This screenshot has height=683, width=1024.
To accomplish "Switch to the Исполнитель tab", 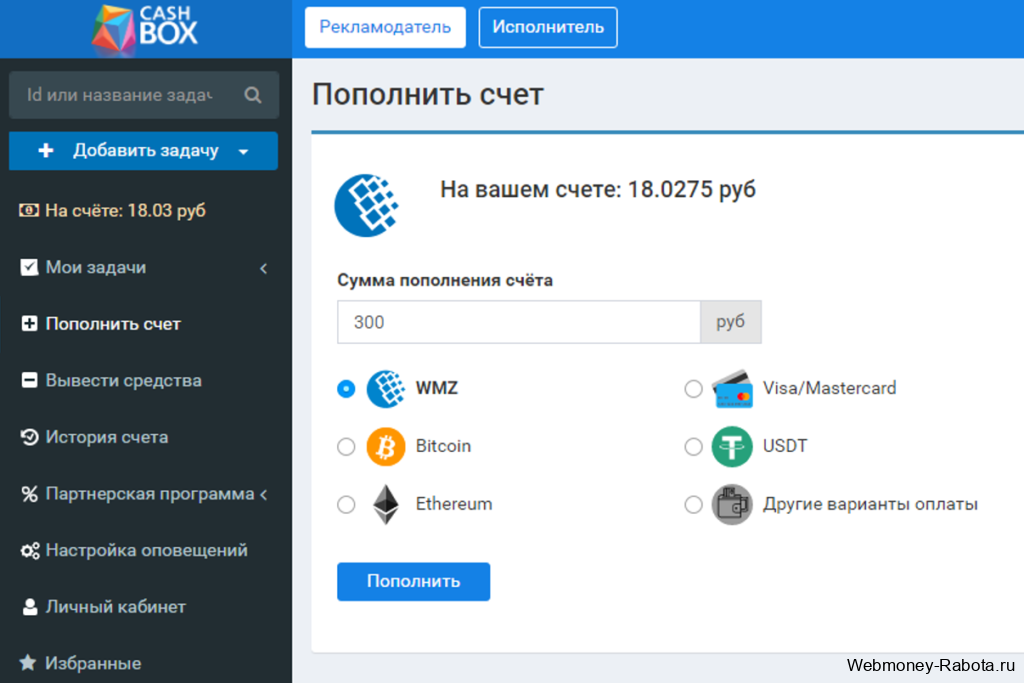I will click(x=548, y=27).
